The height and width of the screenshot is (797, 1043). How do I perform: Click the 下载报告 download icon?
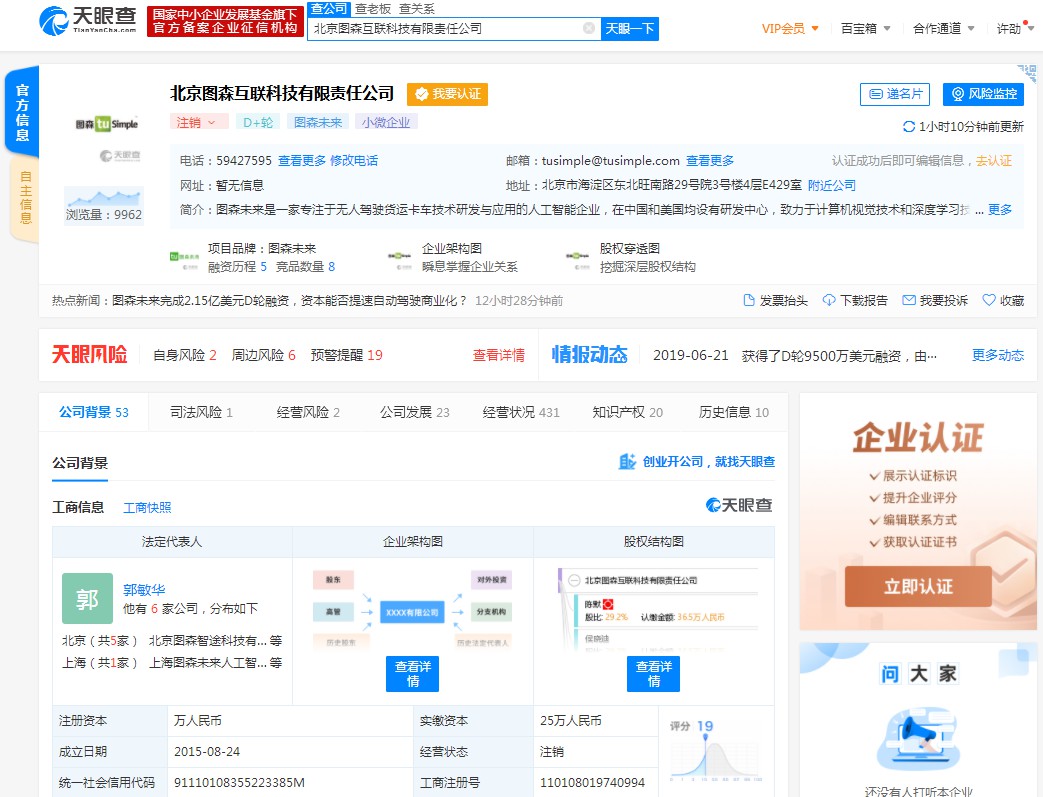pyautogui.click(x=829, y=300)
